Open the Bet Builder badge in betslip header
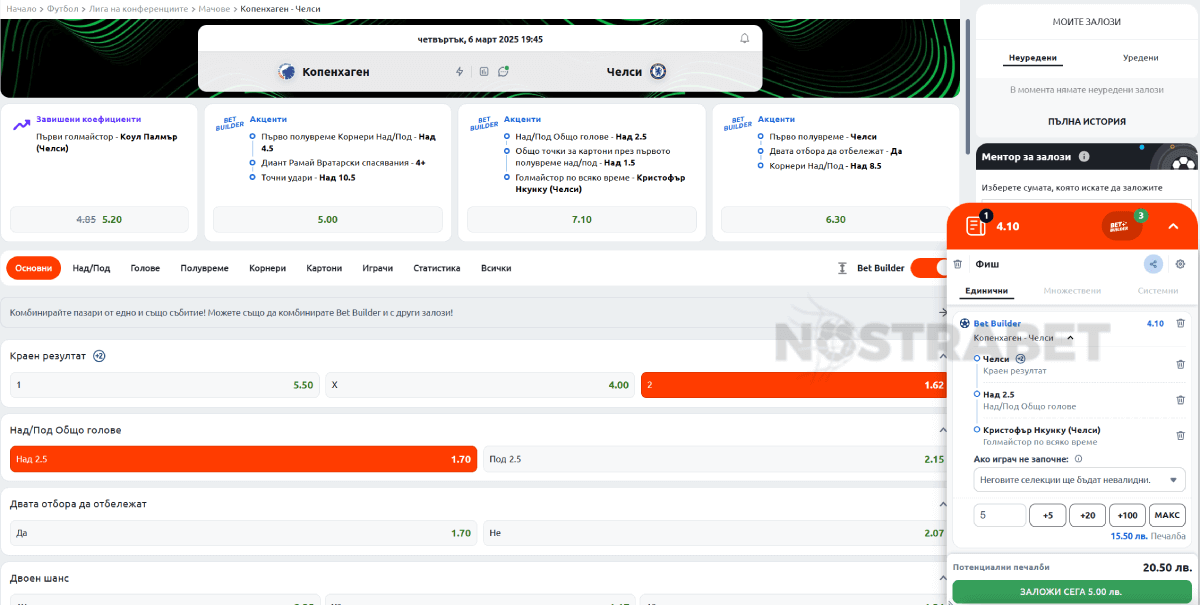The width and height of the screenshot is (1200, 605). point(1121,226)
